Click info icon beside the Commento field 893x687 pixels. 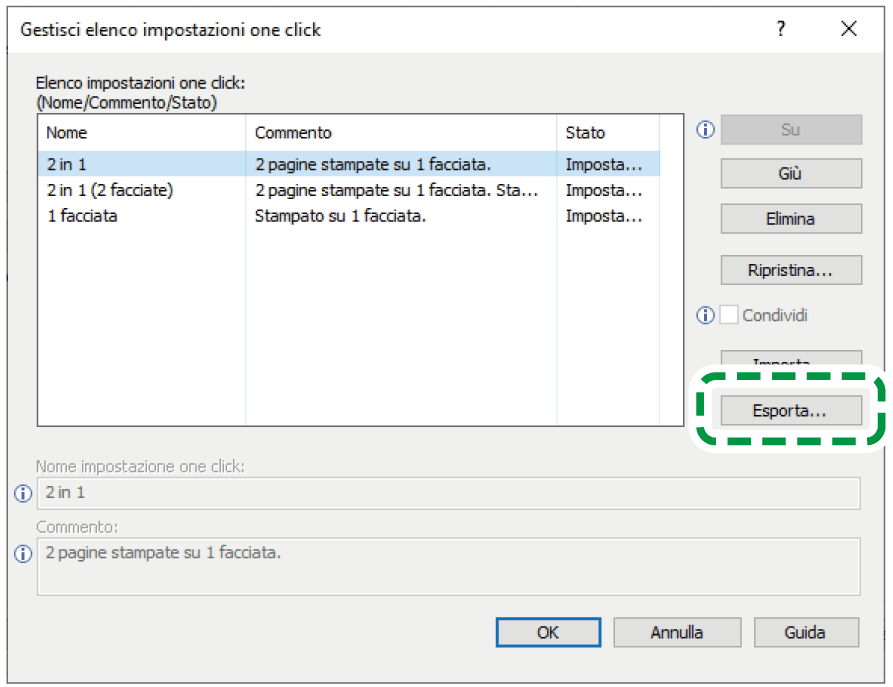pos(23,554)
